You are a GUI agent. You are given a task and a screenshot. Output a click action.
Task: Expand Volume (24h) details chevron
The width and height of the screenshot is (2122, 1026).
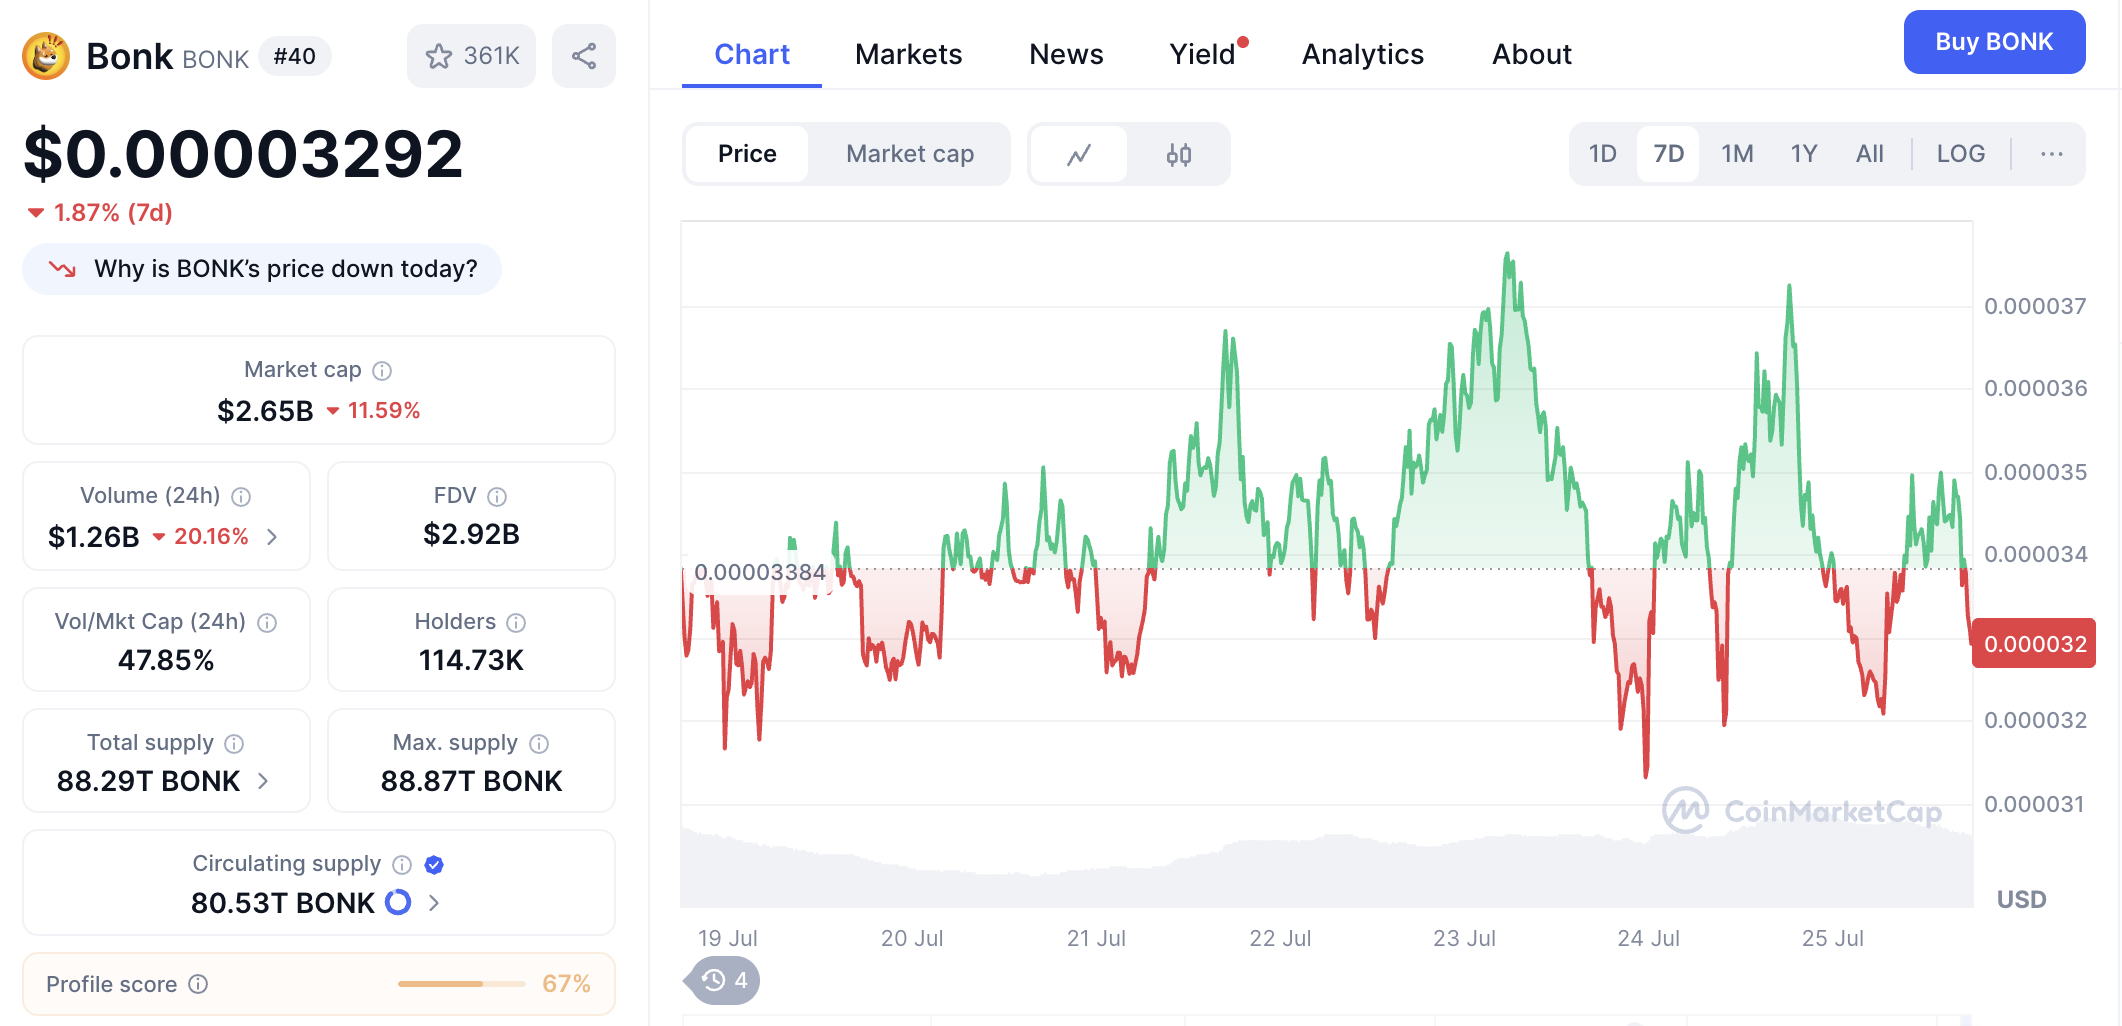pyautogui.click(x=272, y=537)
